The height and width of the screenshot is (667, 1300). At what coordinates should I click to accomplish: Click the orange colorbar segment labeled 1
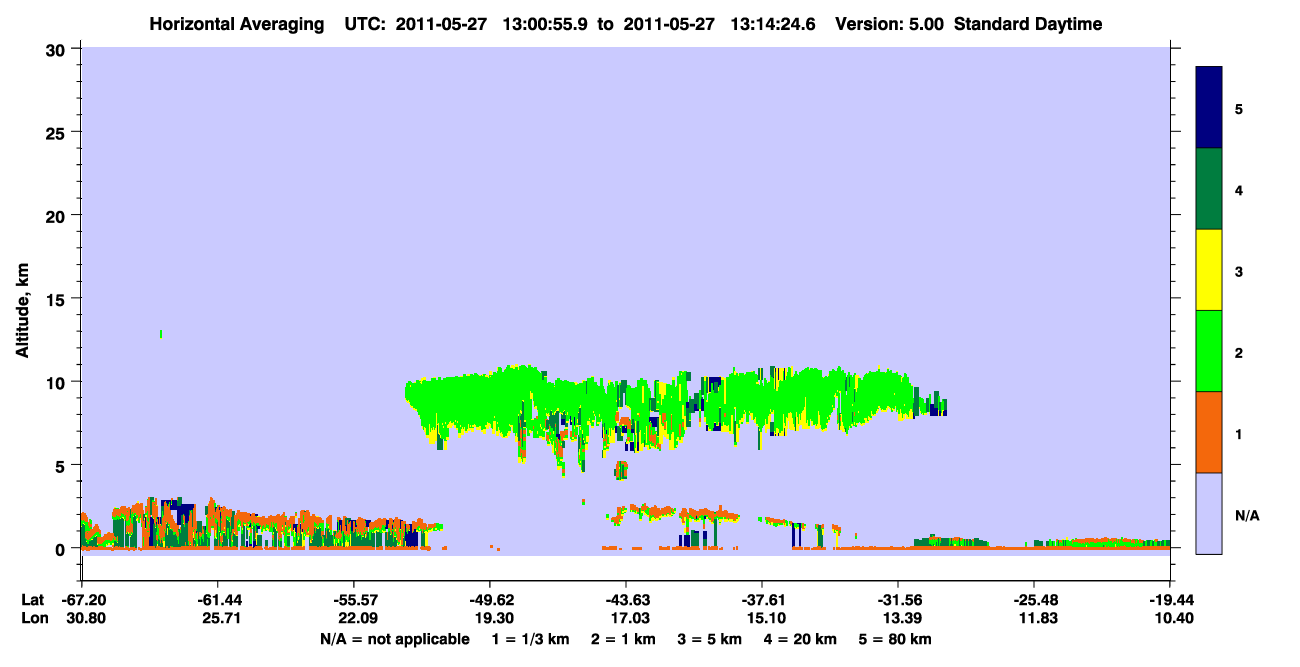(x=1209, y=432)
